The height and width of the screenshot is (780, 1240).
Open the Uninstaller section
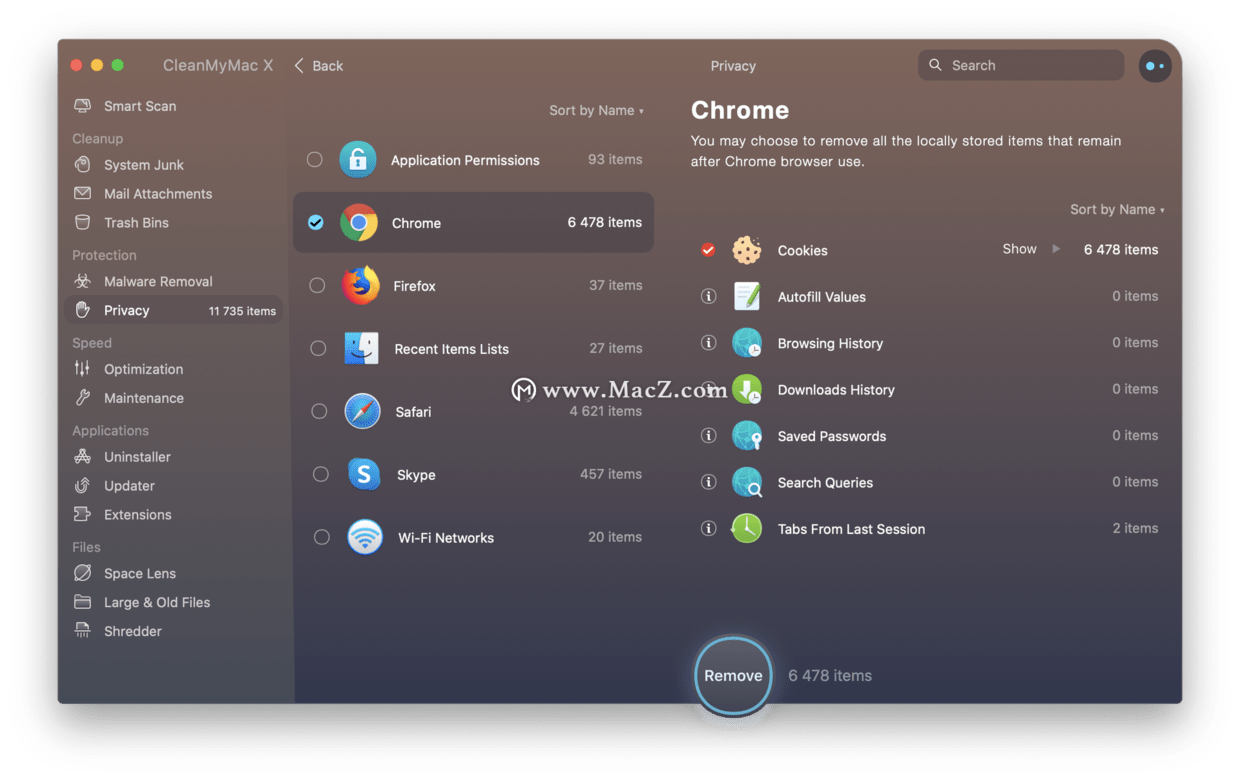(x=137, y=457)
